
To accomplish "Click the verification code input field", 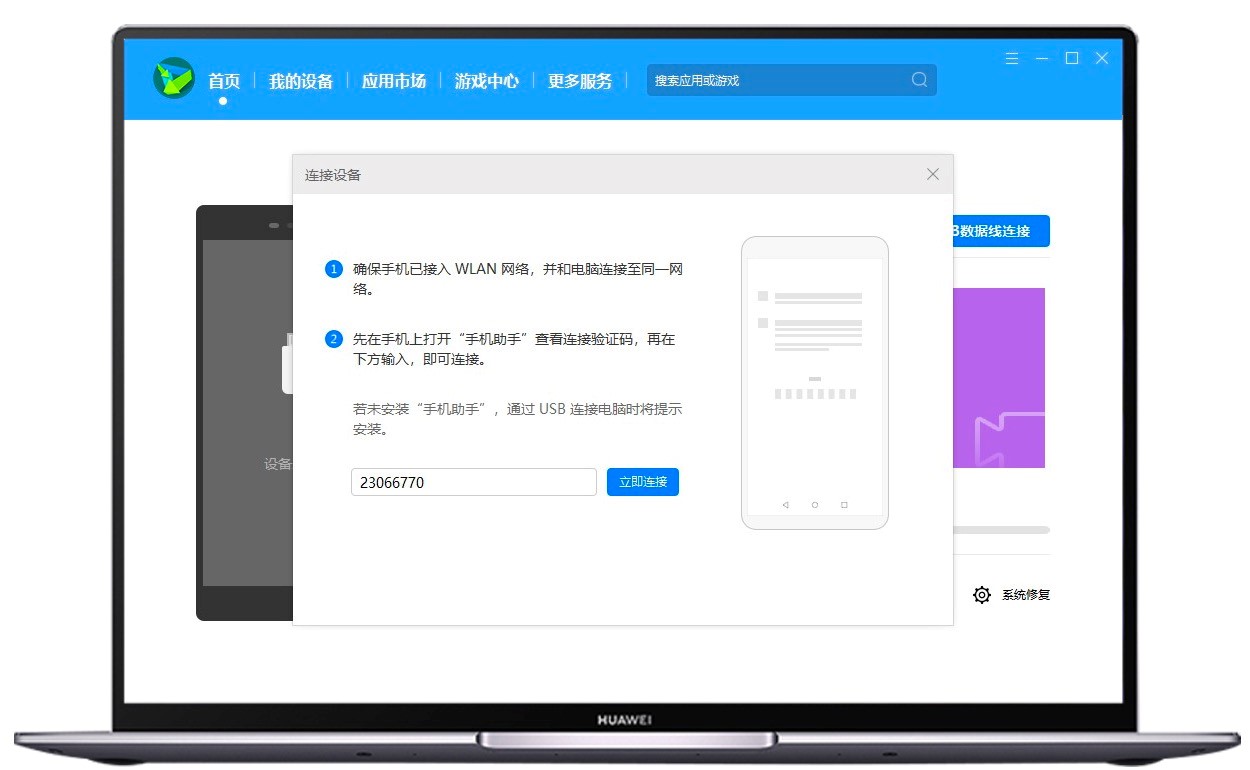I will pyautogui.click(x=474, y=482).
